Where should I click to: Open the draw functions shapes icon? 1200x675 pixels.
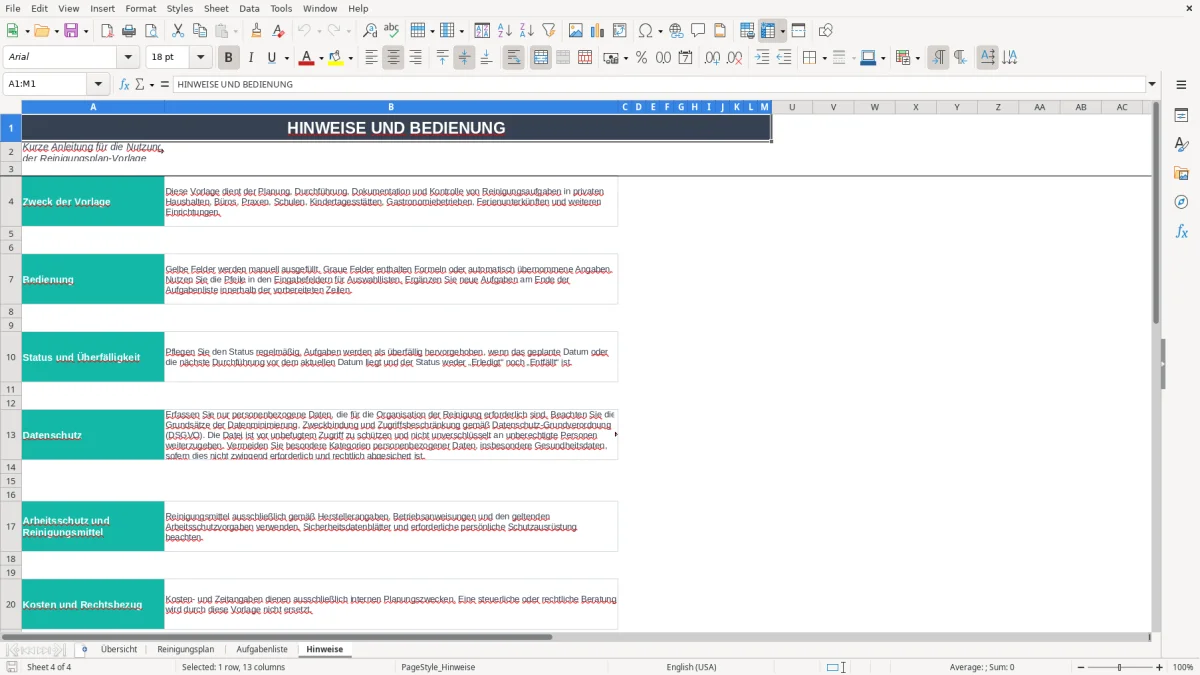tap(826, 31)
